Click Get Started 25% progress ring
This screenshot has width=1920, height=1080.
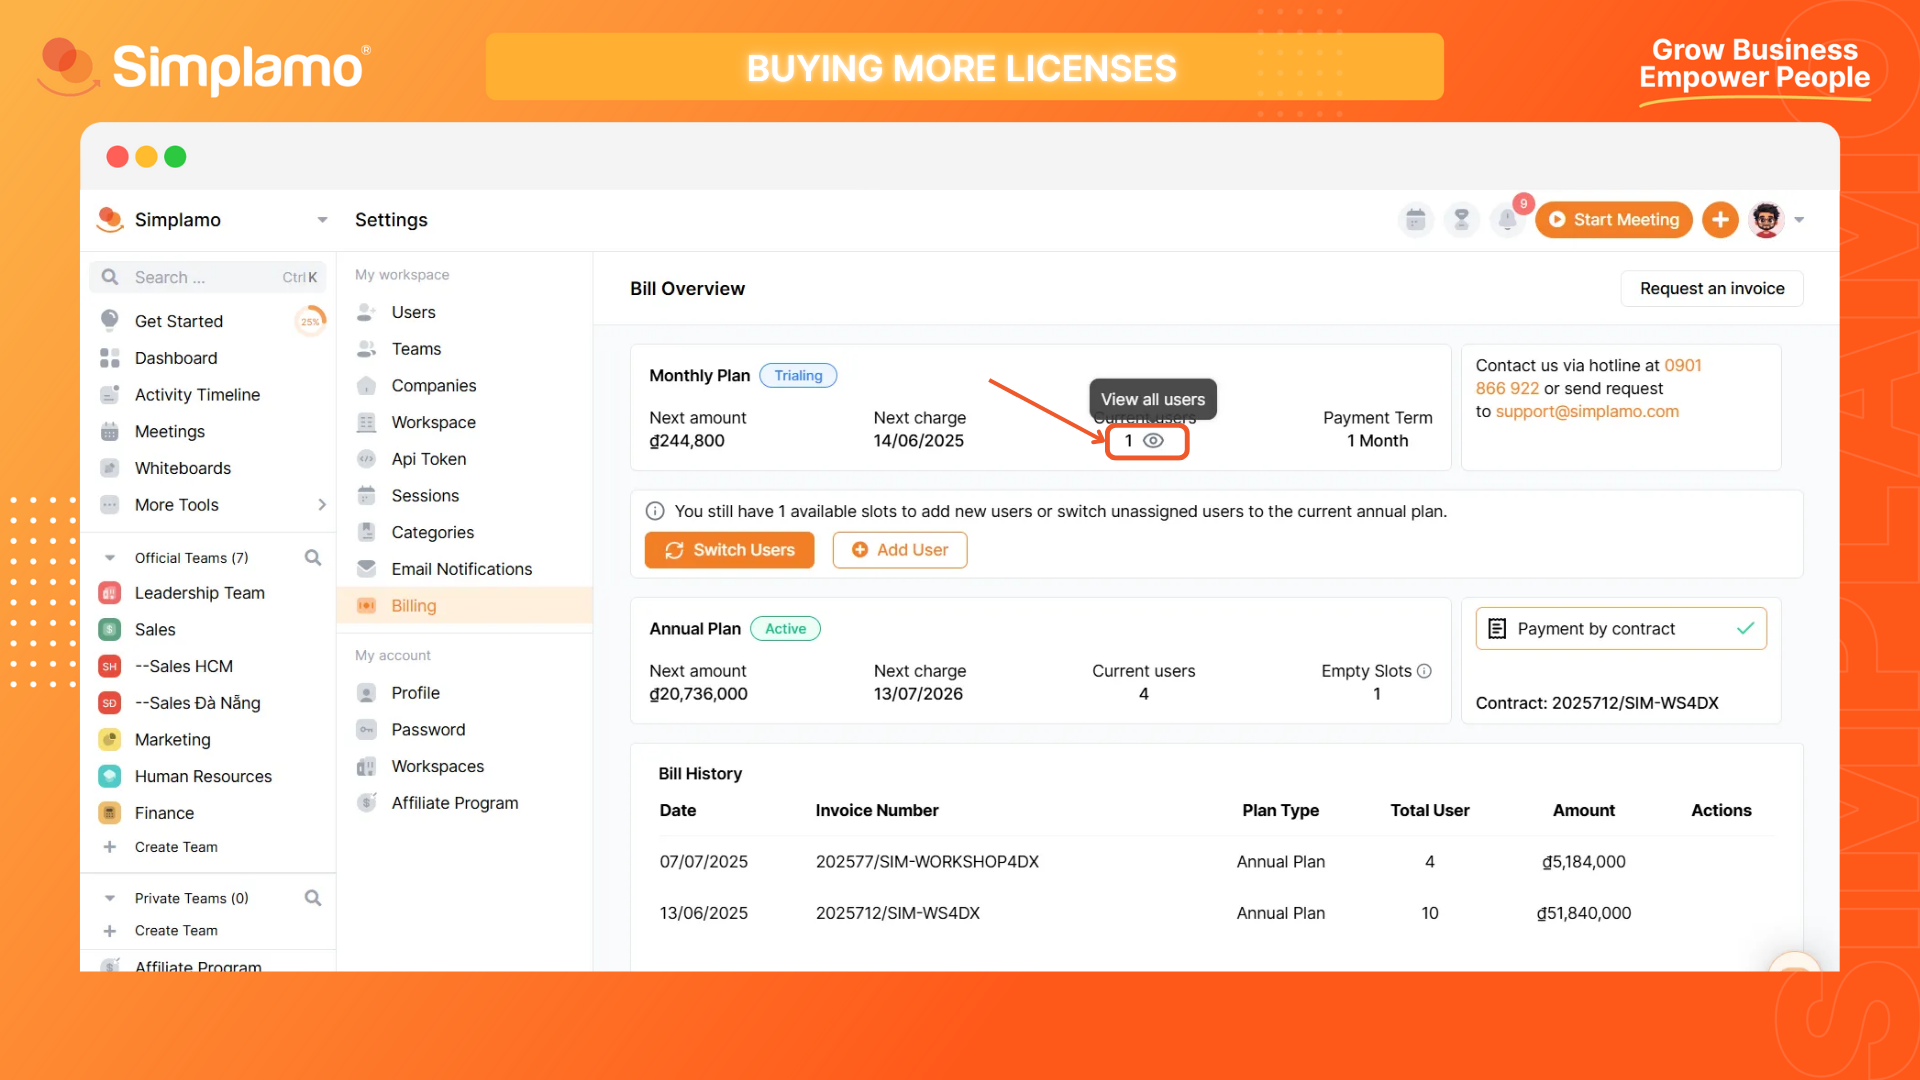[x=310, y=321]
